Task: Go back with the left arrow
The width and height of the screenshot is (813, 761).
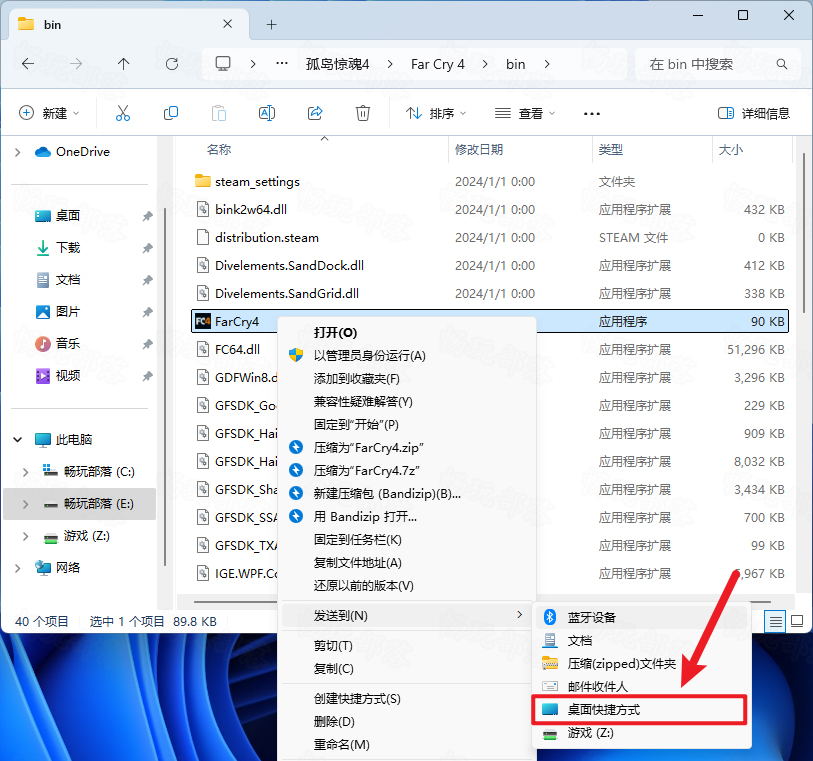Action: tap(28, 64)
